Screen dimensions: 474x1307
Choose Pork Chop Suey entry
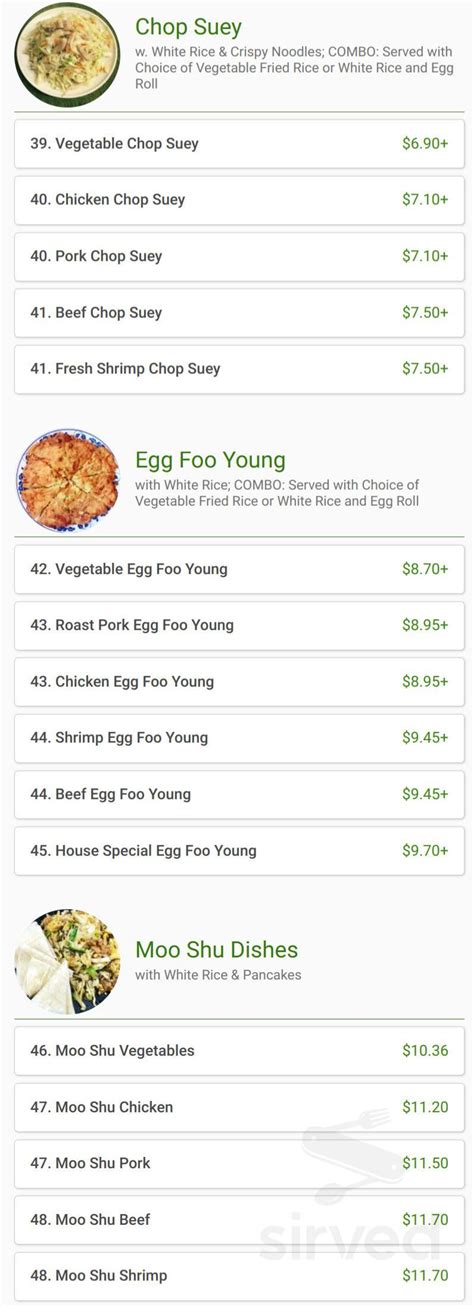tap(239, 256)
